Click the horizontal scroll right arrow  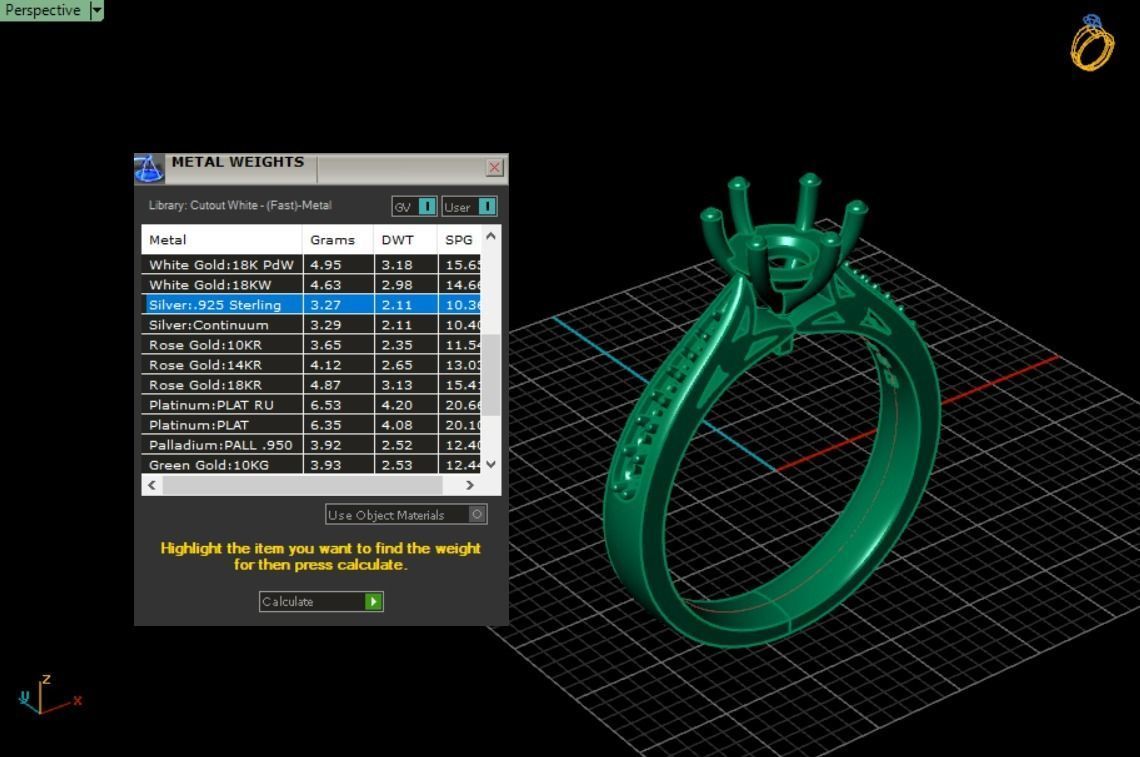pos(470,485)
